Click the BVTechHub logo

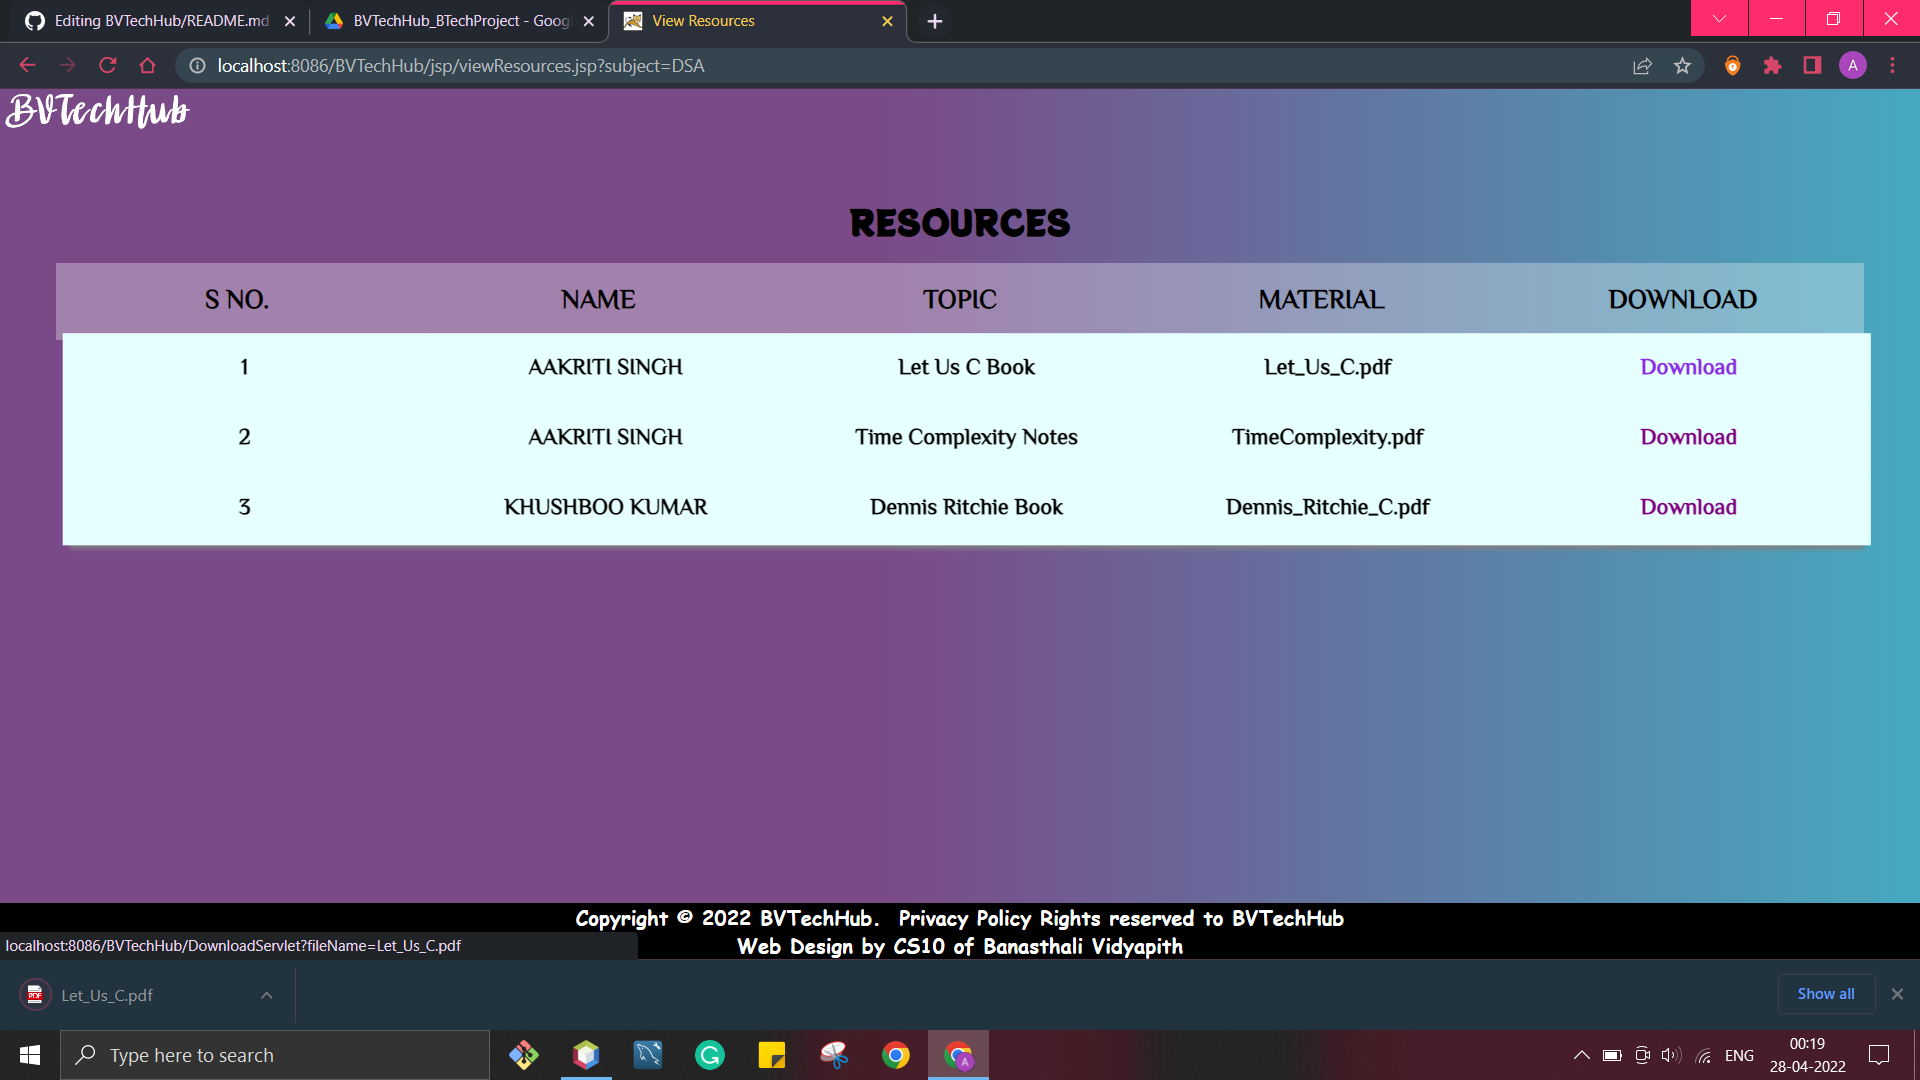point(97,110)
